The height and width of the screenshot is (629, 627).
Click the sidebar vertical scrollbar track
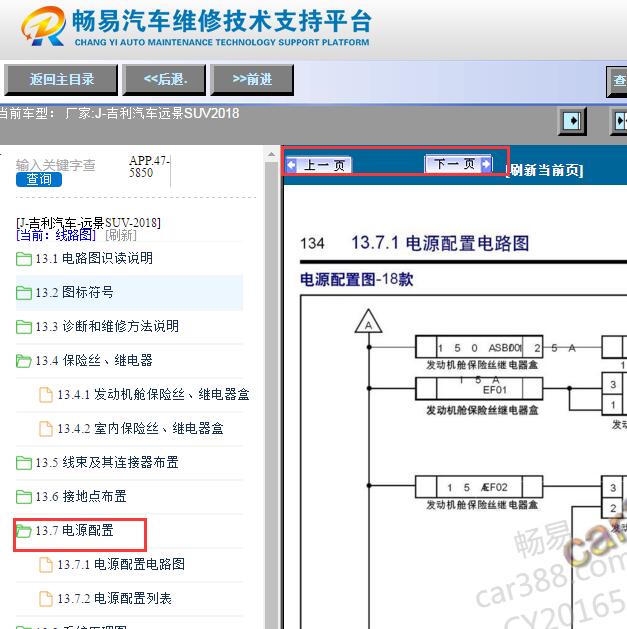[272, 395]
